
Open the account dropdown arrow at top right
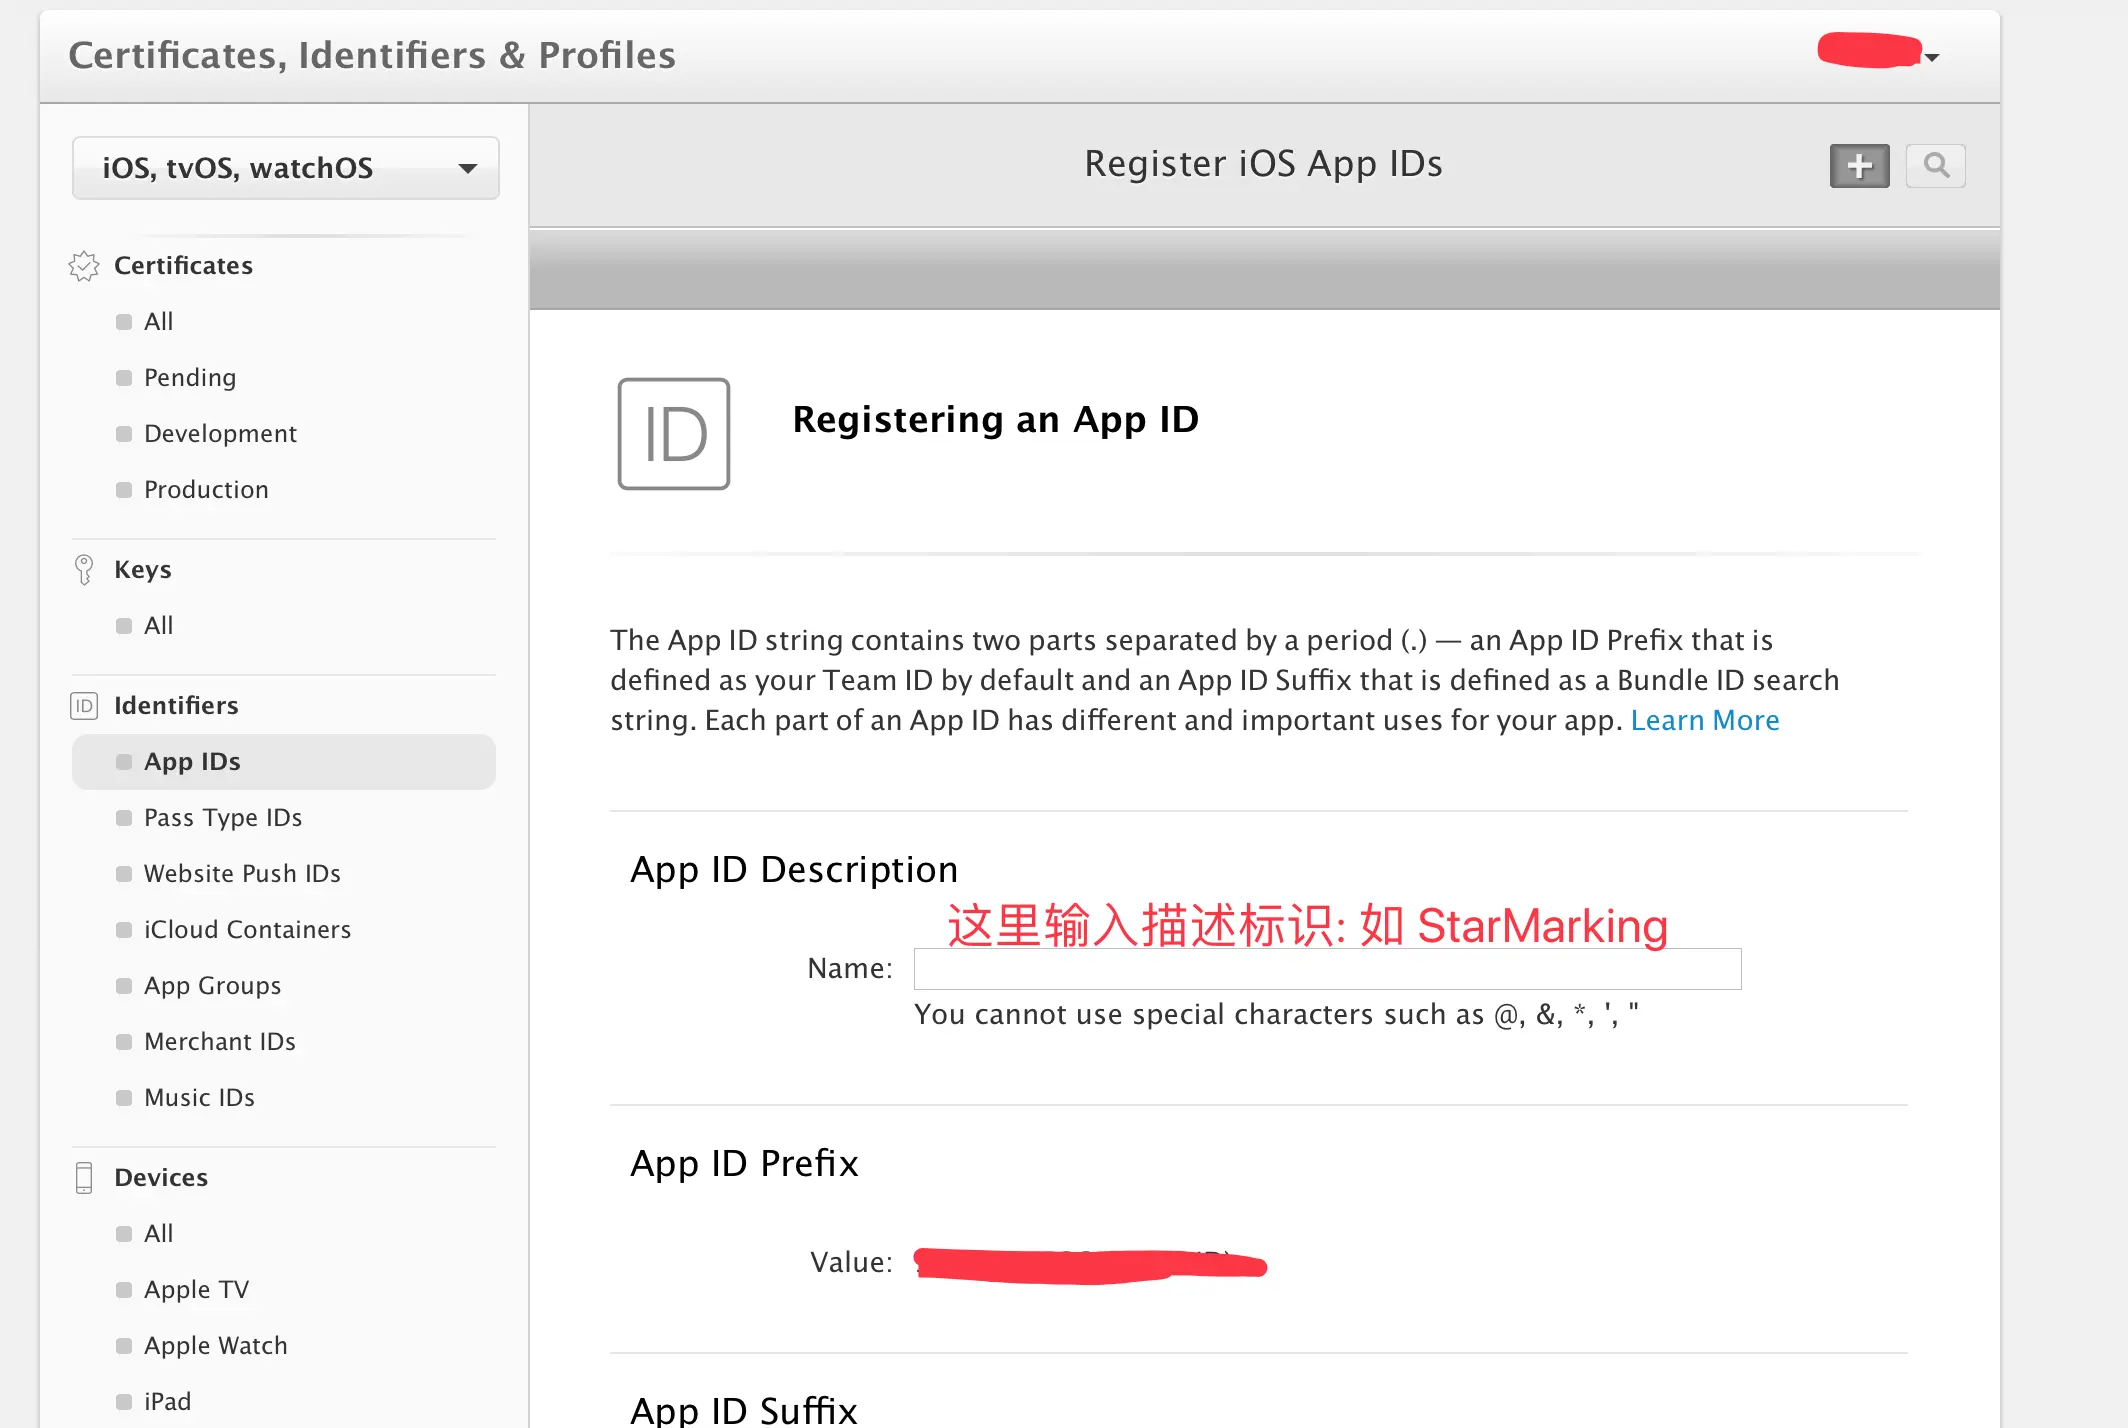1932,57
